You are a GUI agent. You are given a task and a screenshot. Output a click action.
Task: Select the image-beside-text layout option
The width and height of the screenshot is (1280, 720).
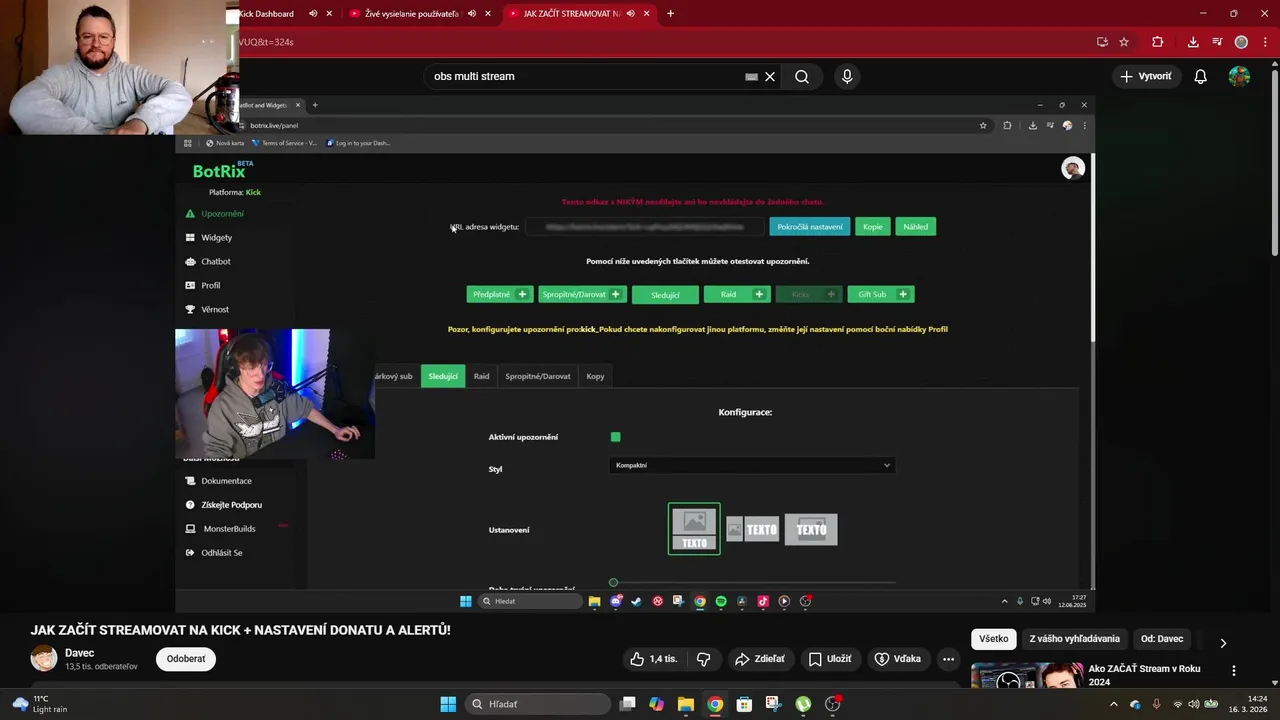tap(752, 529)
